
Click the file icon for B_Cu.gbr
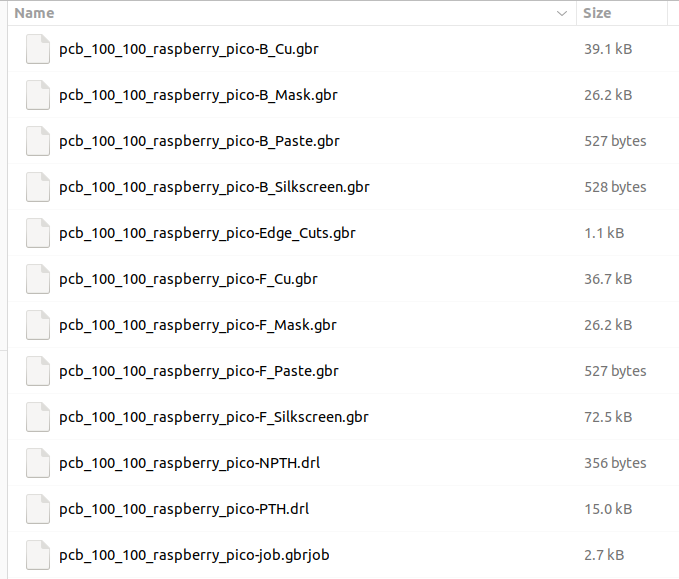38,49
